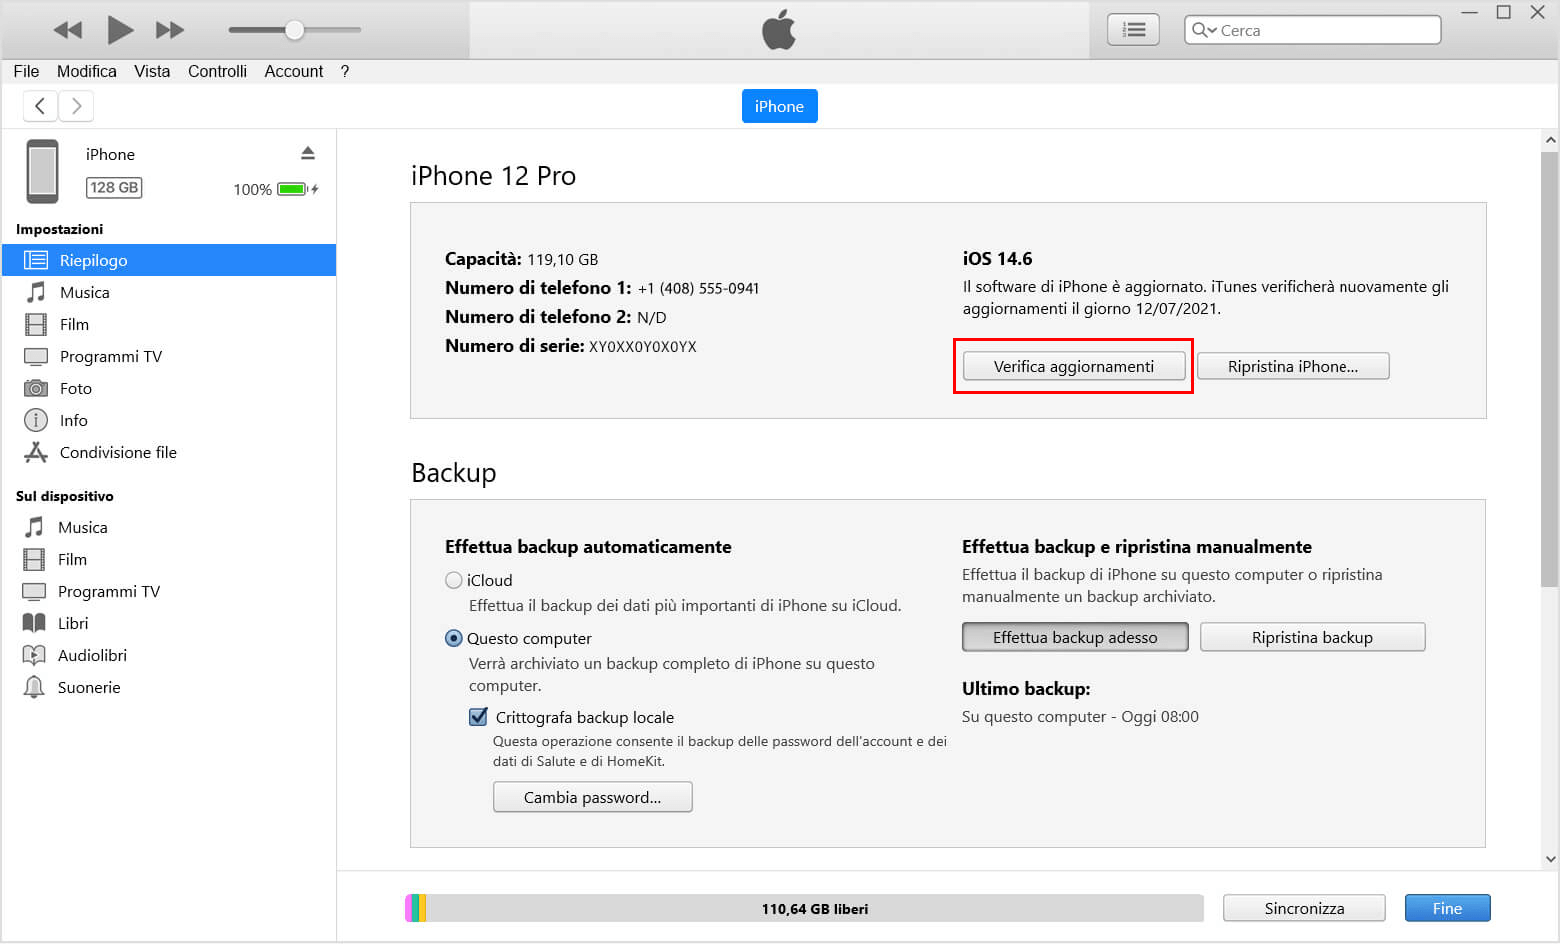Go back with the left arrow
The image size is (1560, 944).
tap(40, 105)
